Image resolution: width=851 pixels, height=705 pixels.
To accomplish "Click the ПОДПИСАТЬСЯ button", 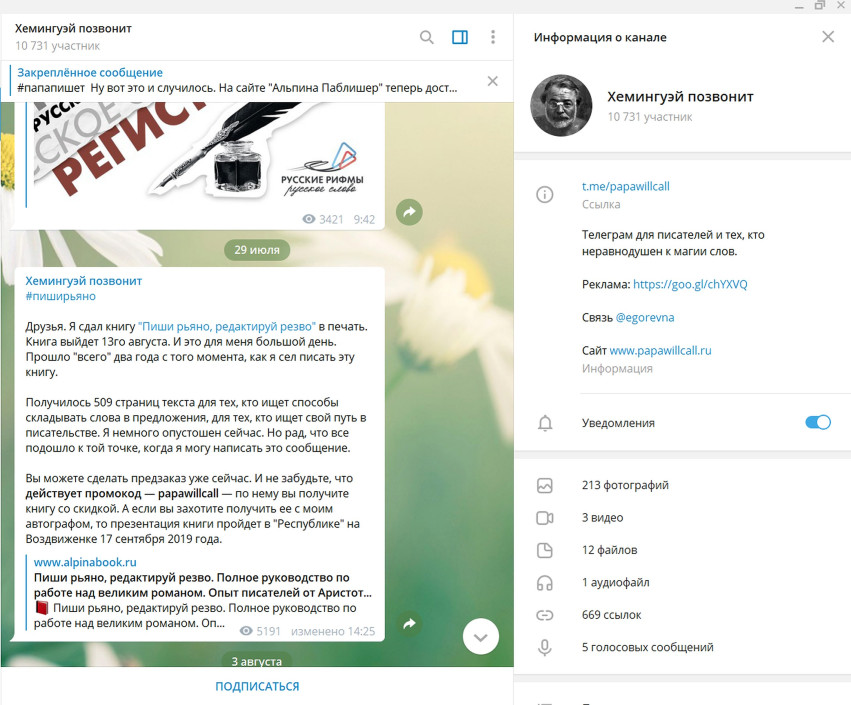I will tap(257, 686).
